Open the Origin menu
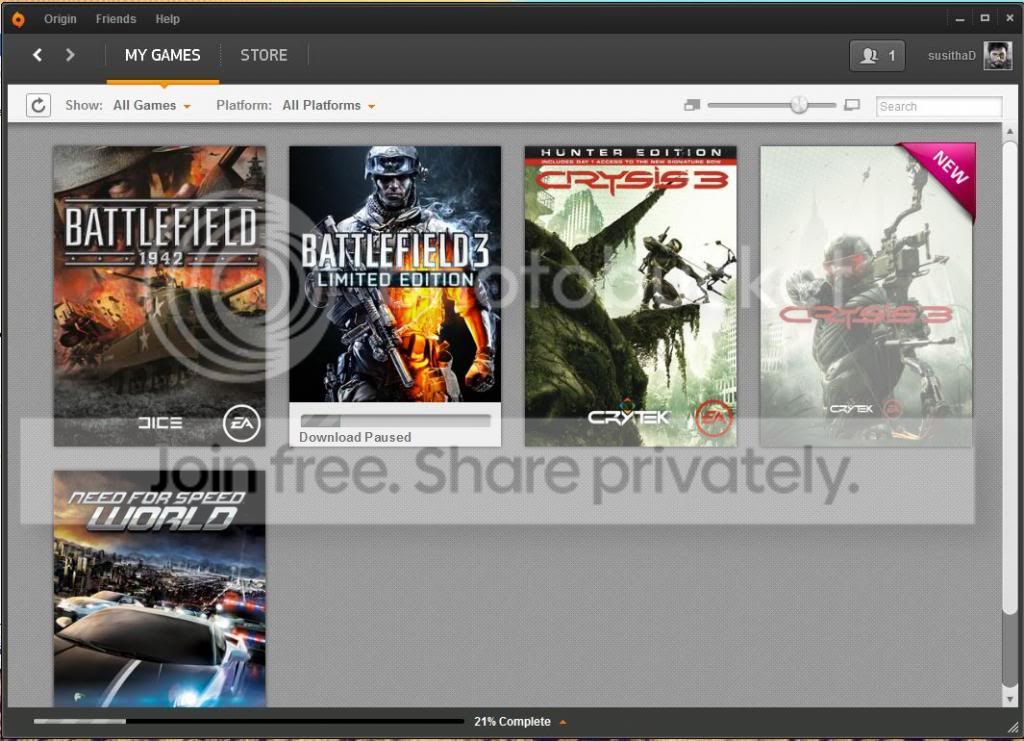This screenshot has width=1024, height=741. point(60,19)
